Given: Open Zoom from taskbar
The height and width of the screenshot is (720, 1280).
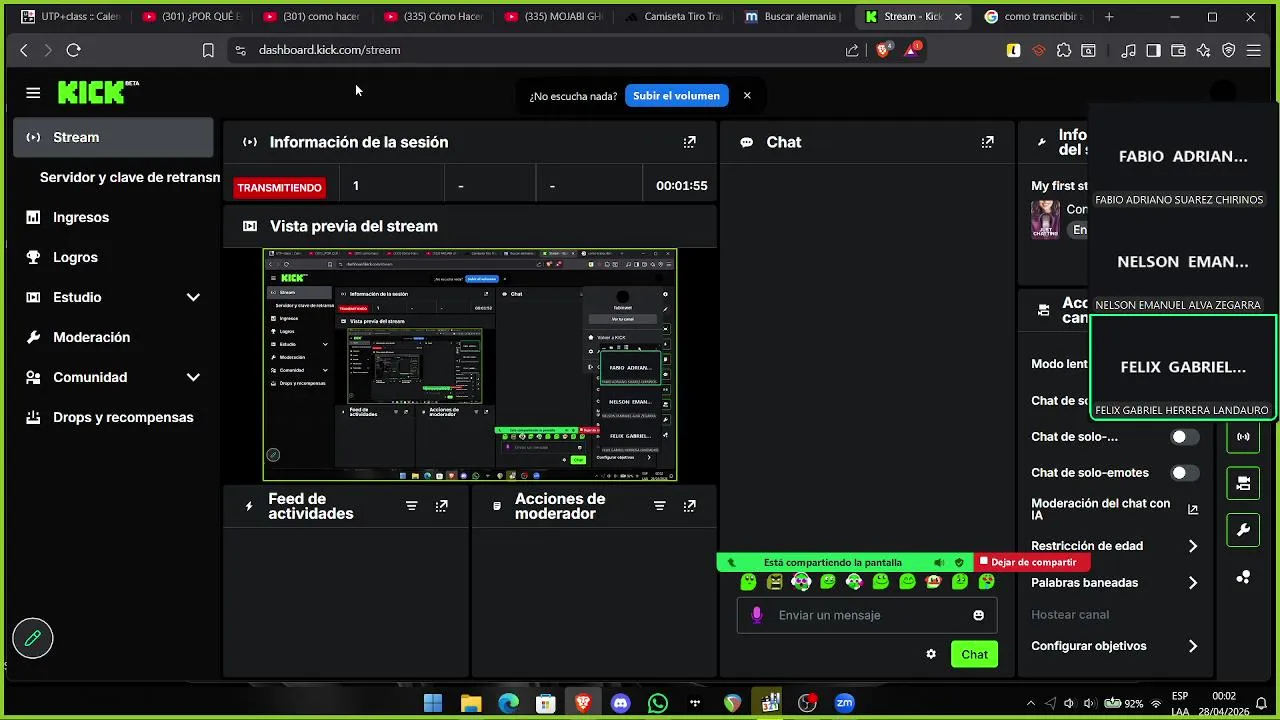Looking at the screenshot, I should (x=844, y=703).
